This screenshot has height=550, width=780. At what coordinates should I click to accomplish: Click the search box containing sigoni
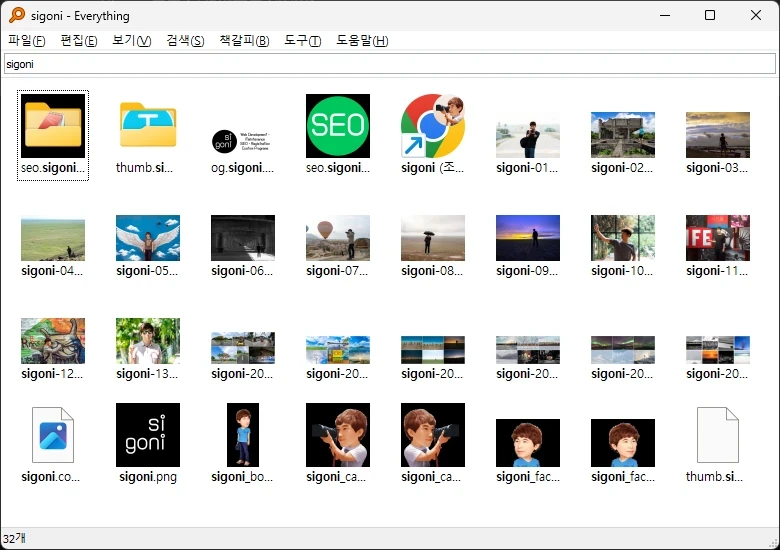(x=390, y=64)
